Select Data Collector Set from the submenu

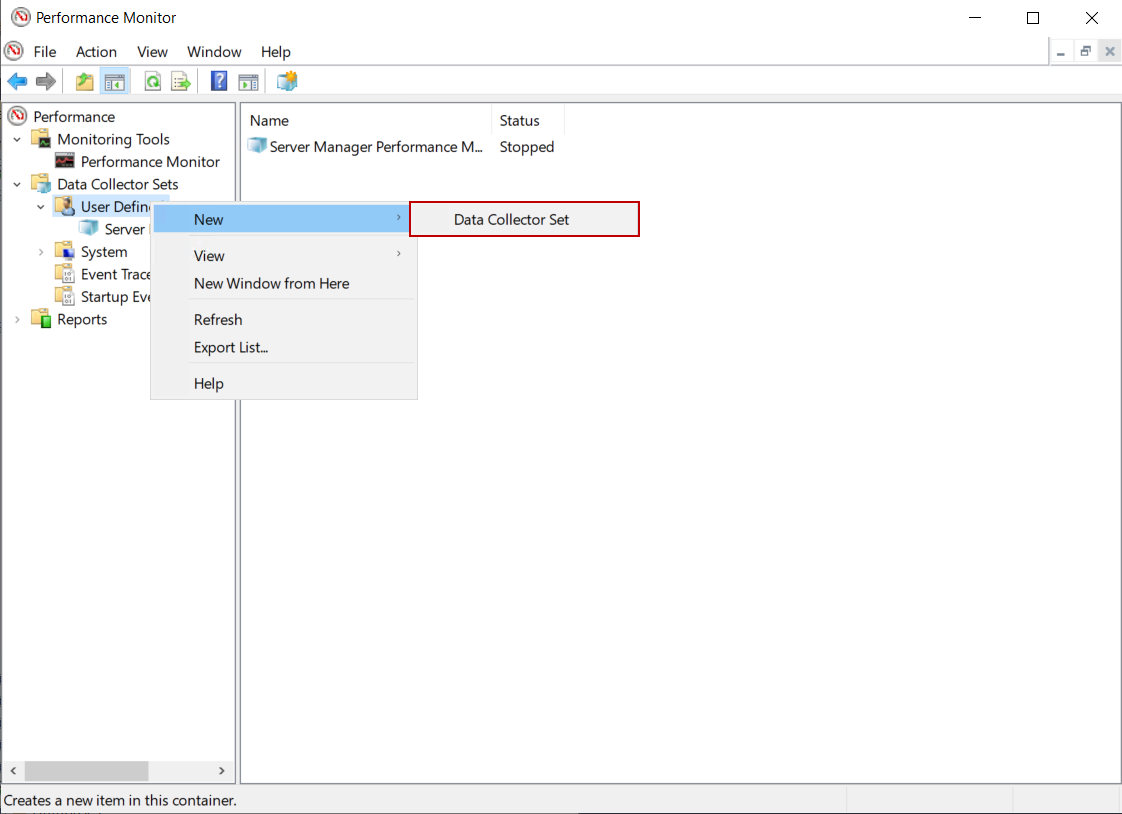click(525, 220)
